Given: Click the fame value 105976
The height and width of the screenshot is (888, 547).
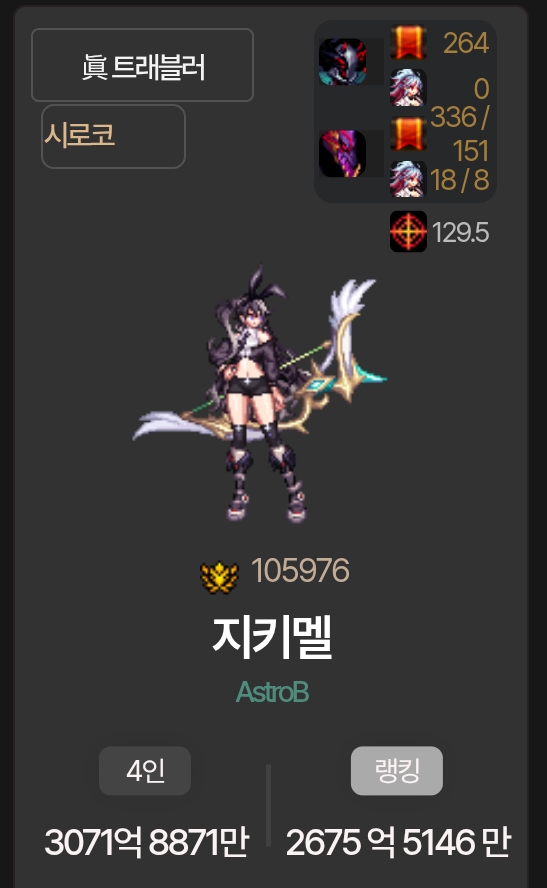Looking at the screenshot, I should pos(300,570).
